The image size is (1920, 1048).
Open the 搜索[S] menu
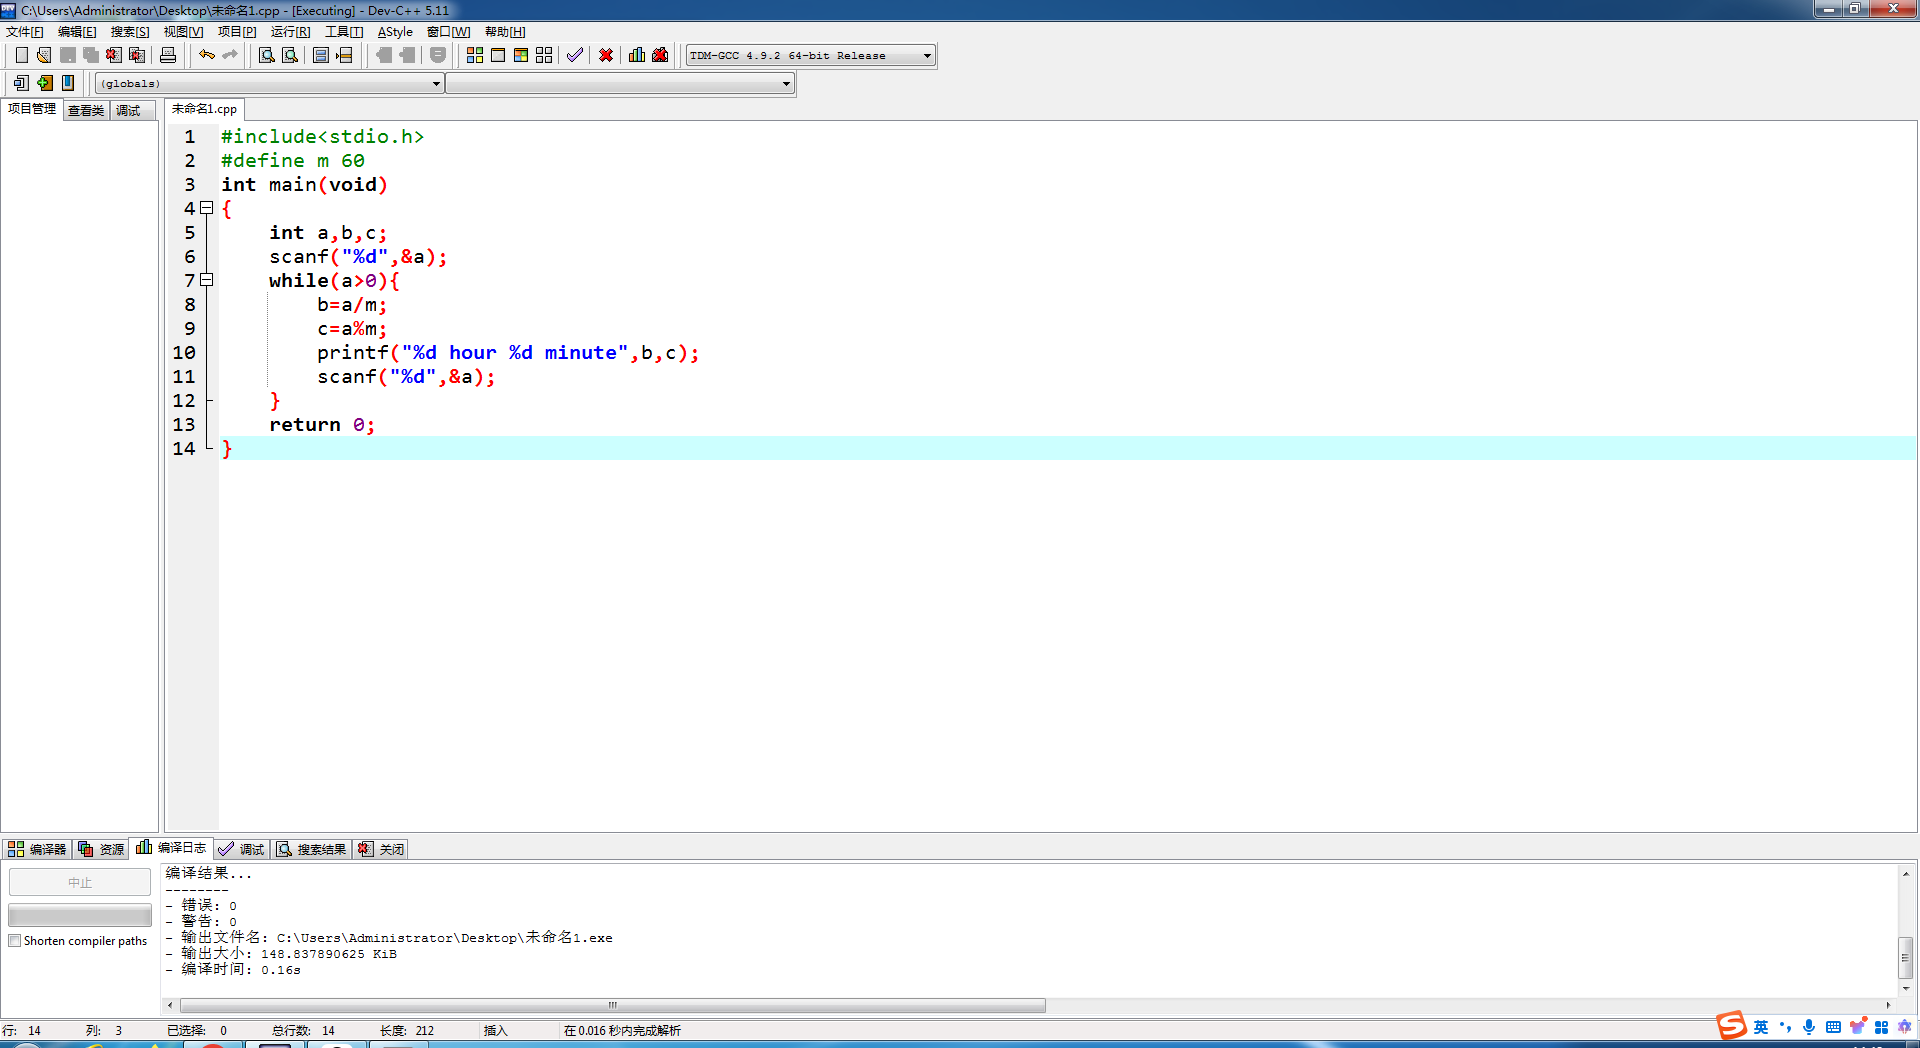tap(130, 32)
